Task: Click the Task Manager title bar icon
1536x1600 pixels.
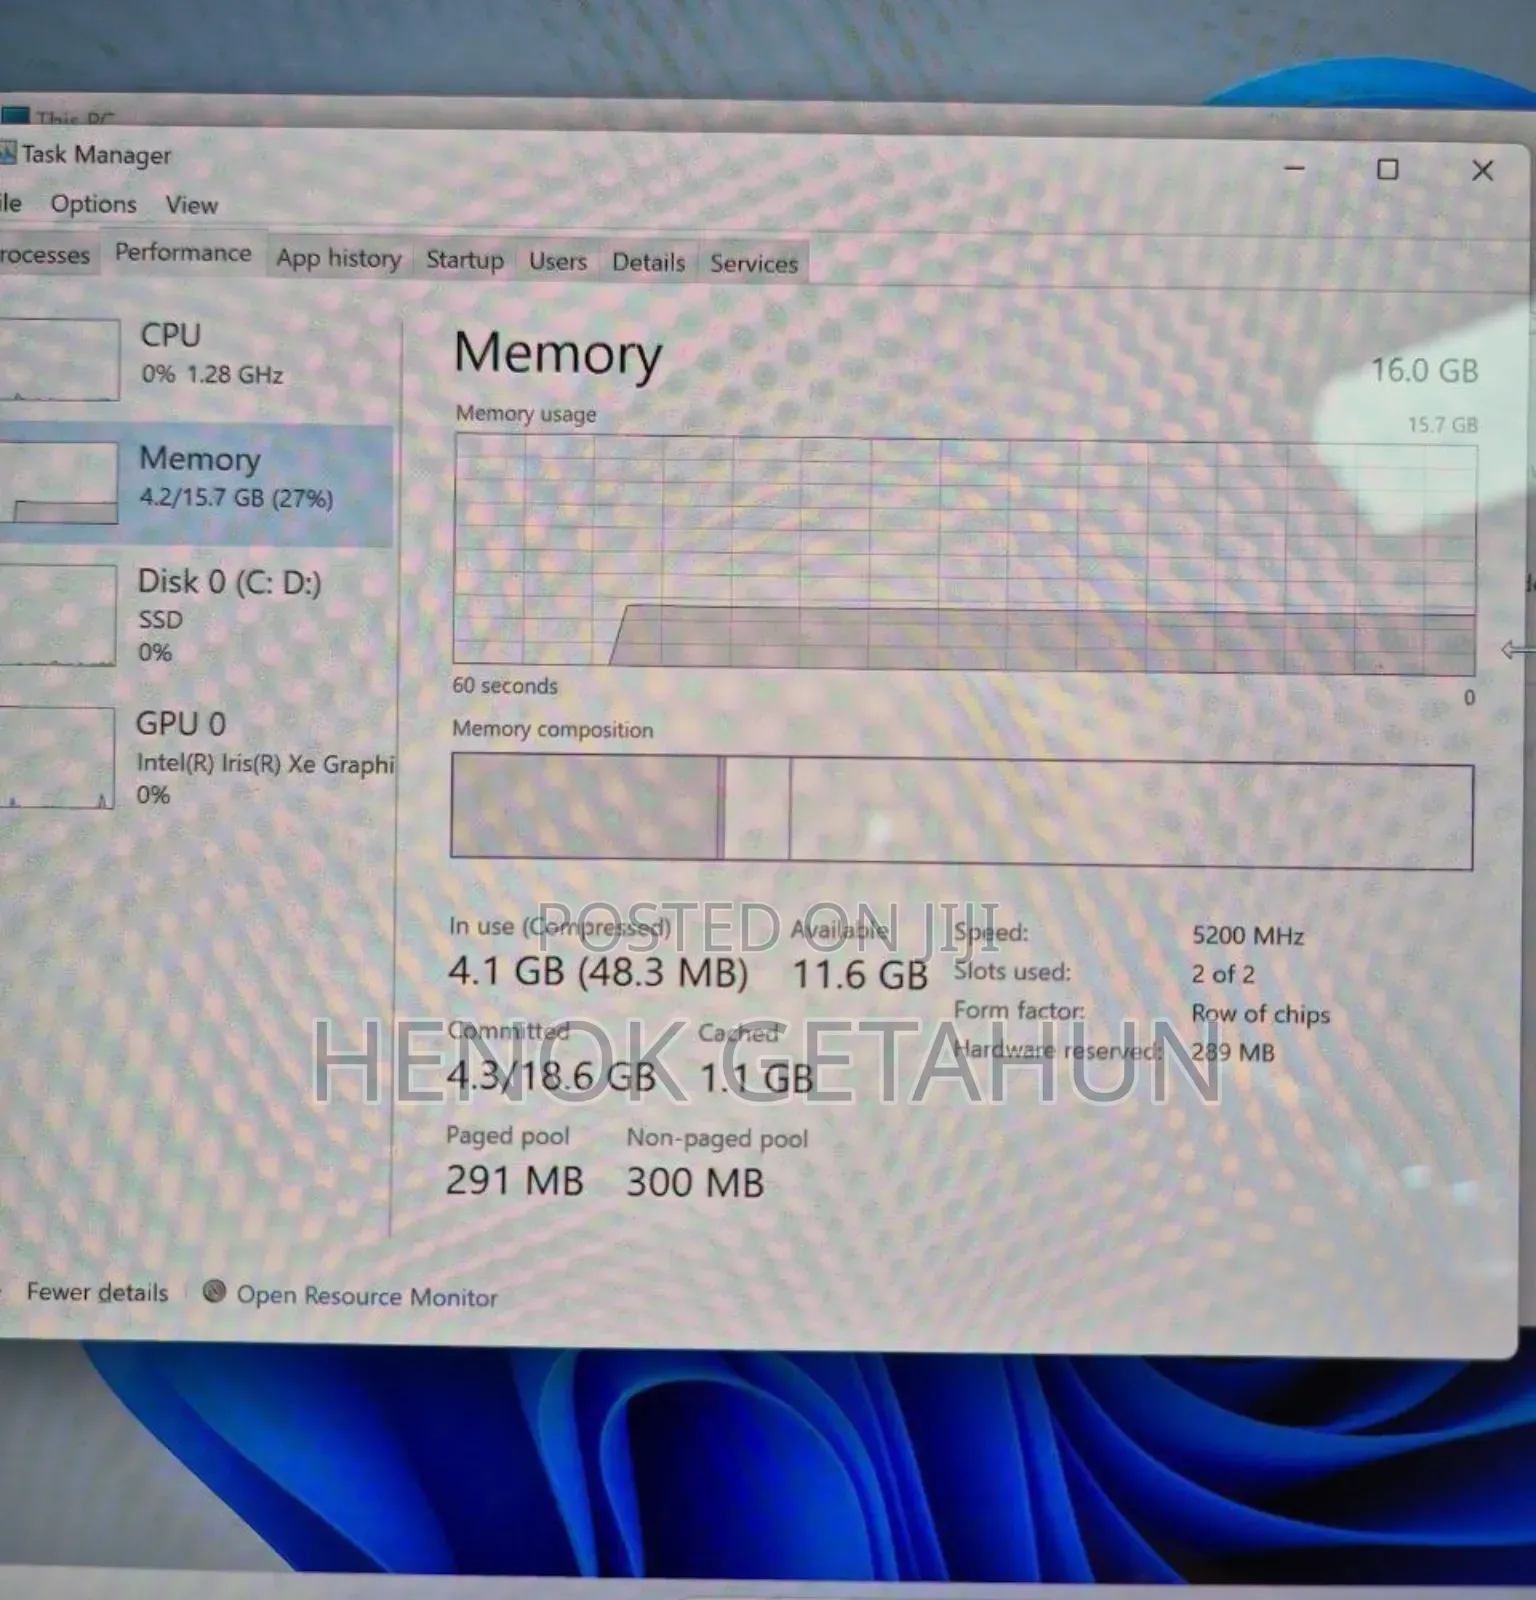Action: [x=8, y=153]
